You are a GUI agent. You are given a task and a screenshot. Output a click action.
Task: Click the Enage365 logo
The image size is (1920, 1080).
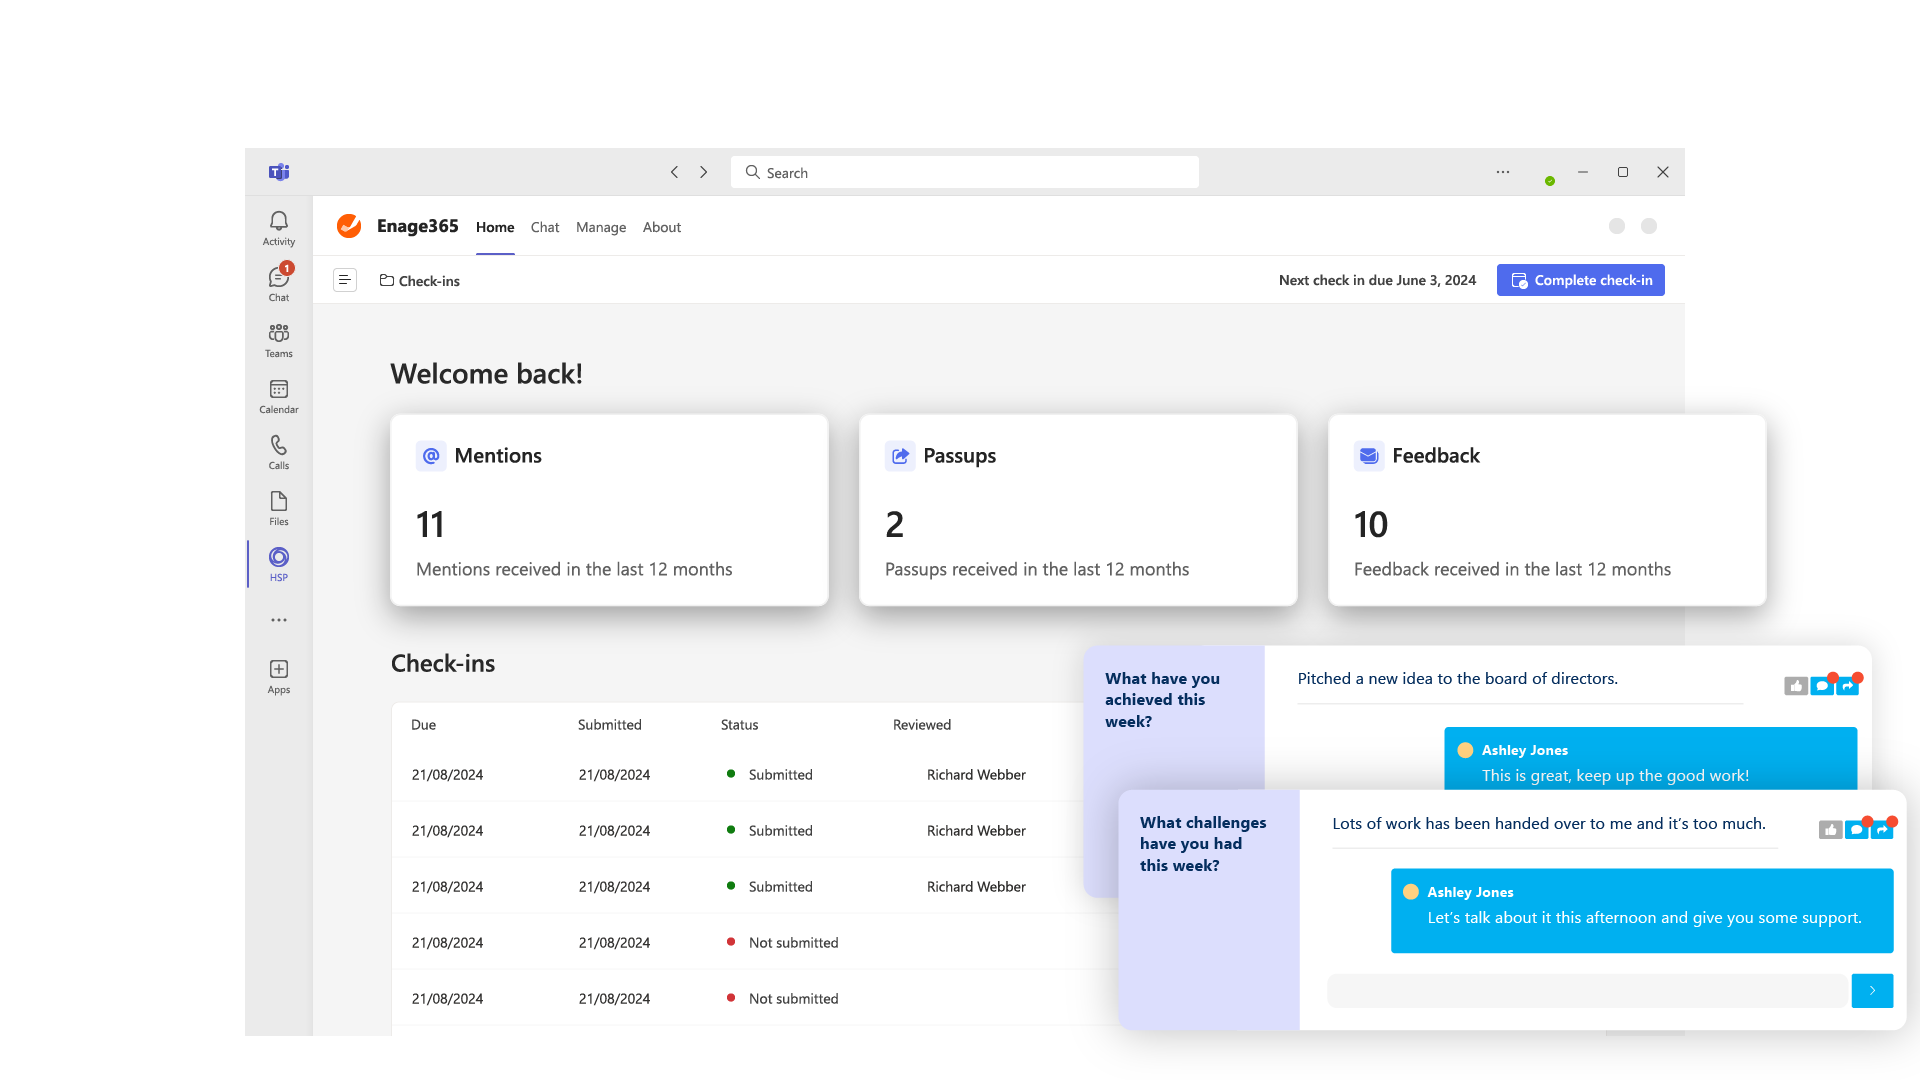pyautogui.click(x=349, y=226)
